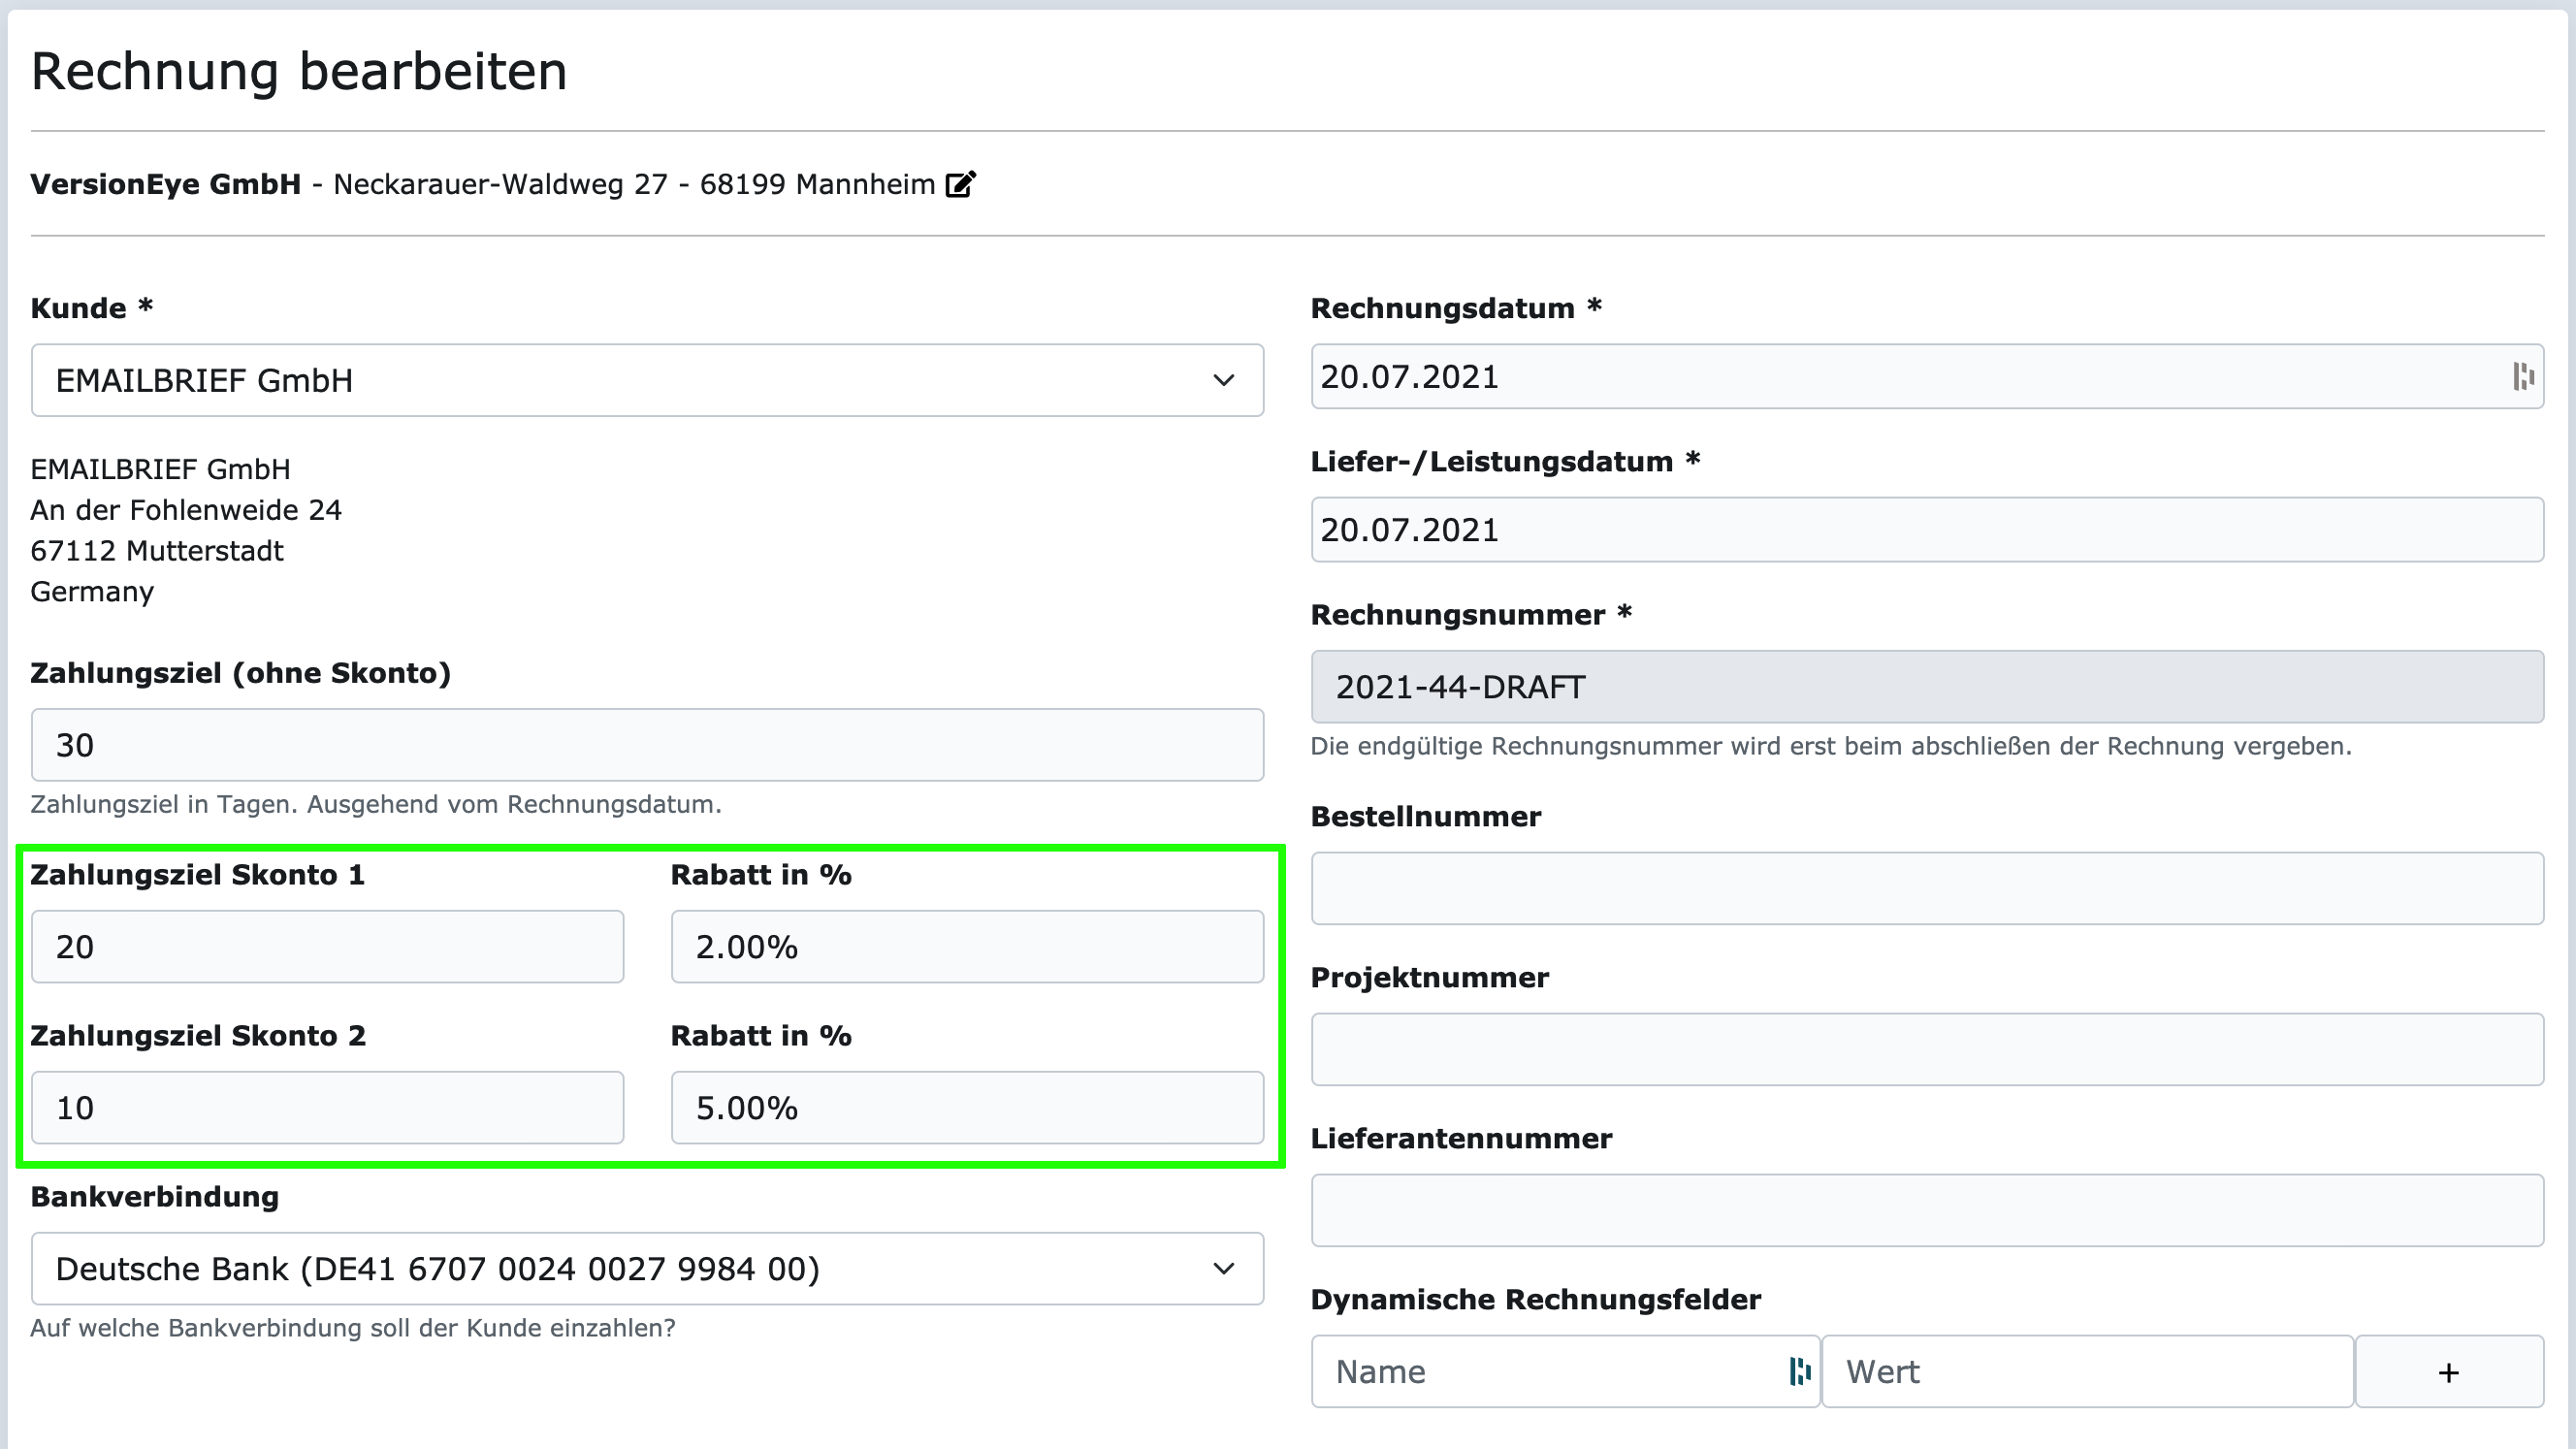2576x1449 pixels.
Task: Click the Liefer-/Leistungsdatum field
Action: pos(1926,529)
